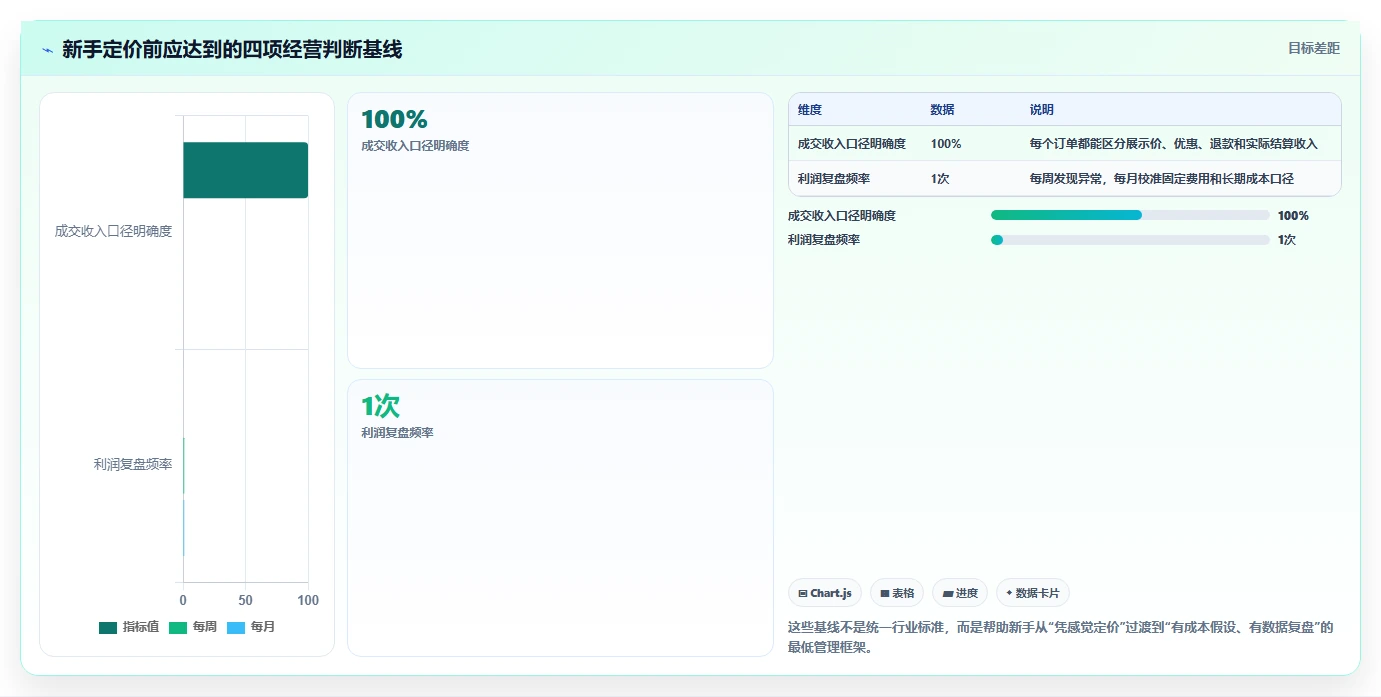Toggle the 指标值 legend swatch
The height and width of the screenshot is (697, 1381).
tap(108, 627)
